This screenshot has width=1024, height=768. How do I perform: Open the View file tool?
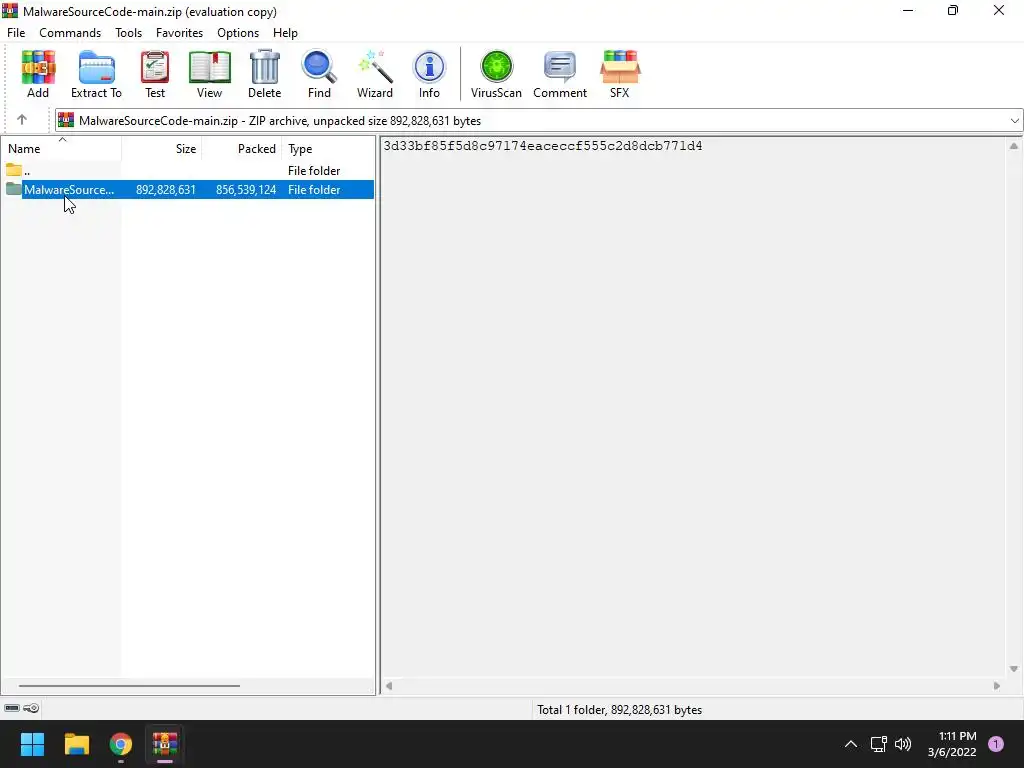210,74
